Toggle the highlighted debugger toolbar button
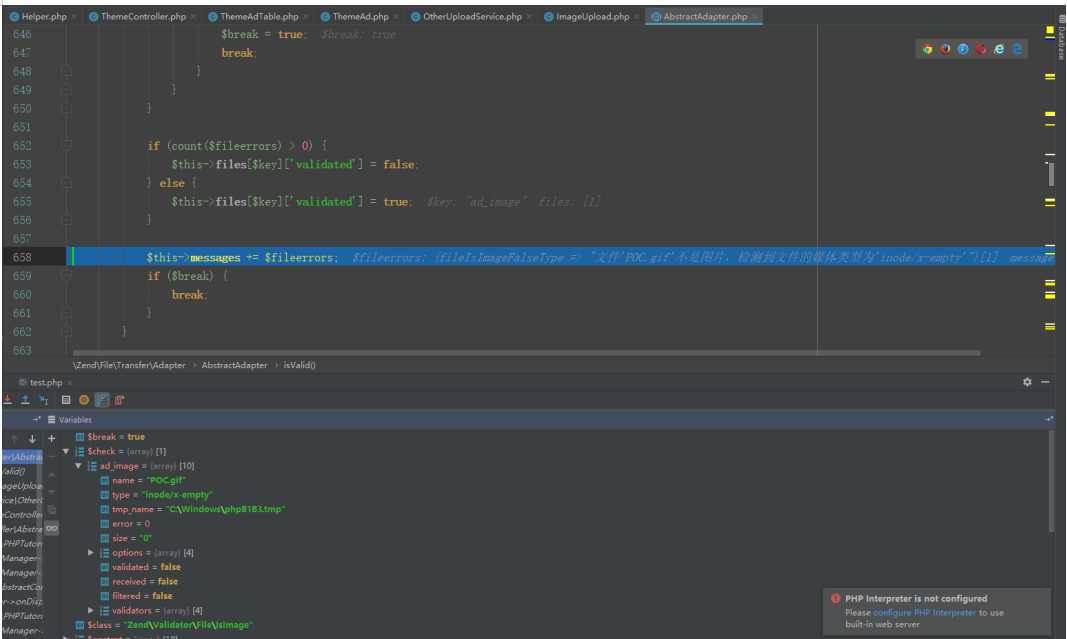 (101, 400)
